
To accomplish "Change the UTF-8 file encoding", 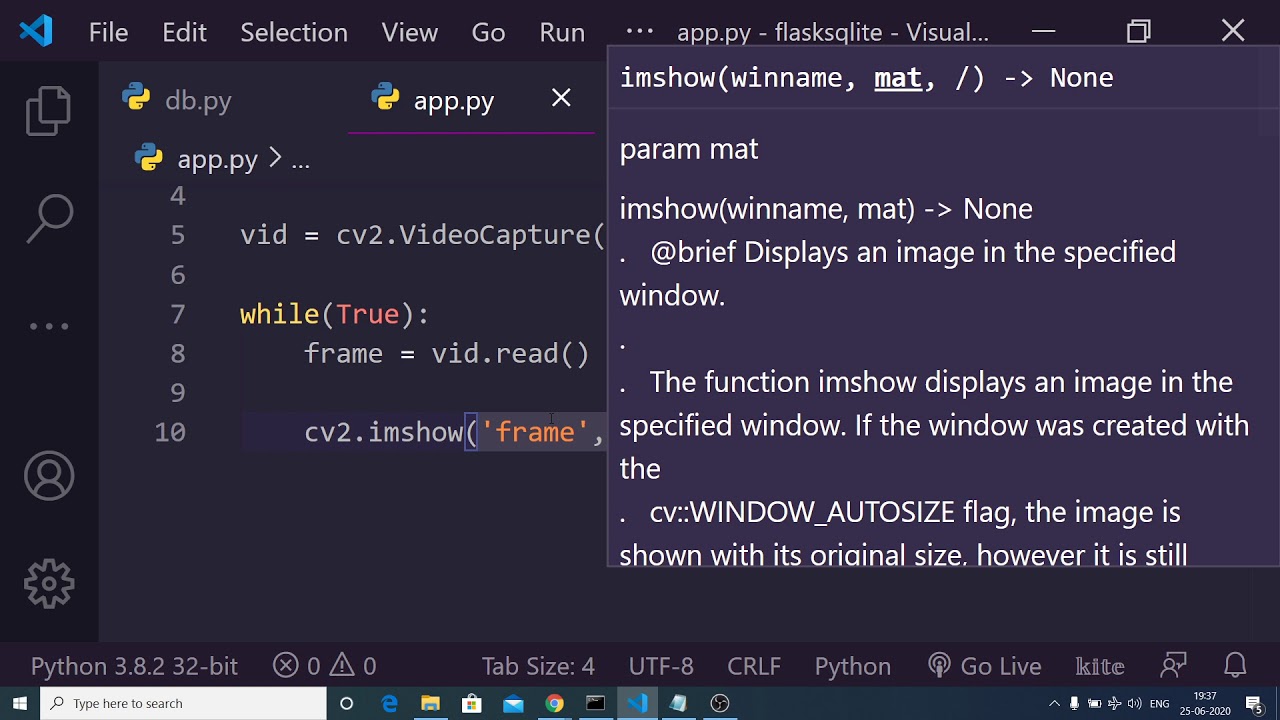I will click(x=661, y=666).
